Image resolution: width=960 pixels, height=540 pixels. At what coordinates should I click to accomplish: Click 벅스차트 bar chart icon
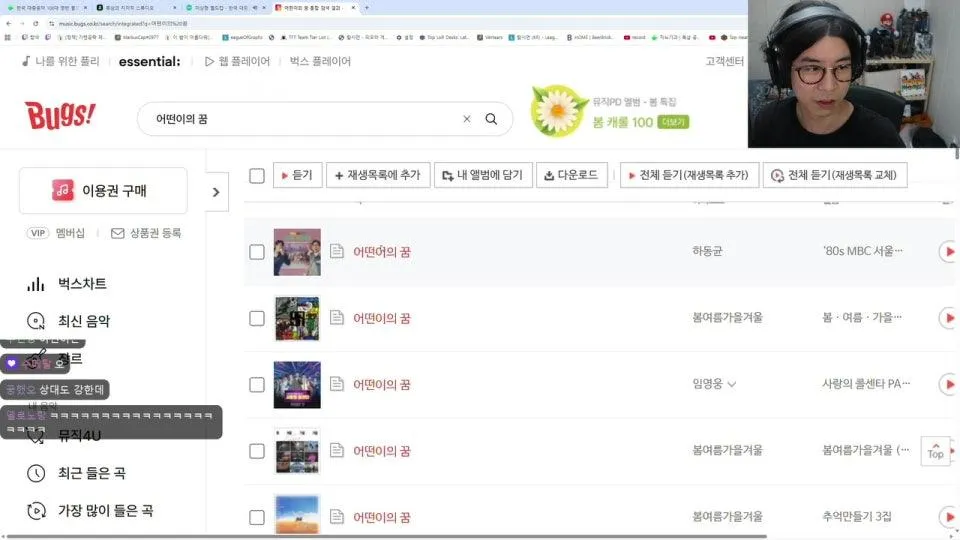(36, 284)
